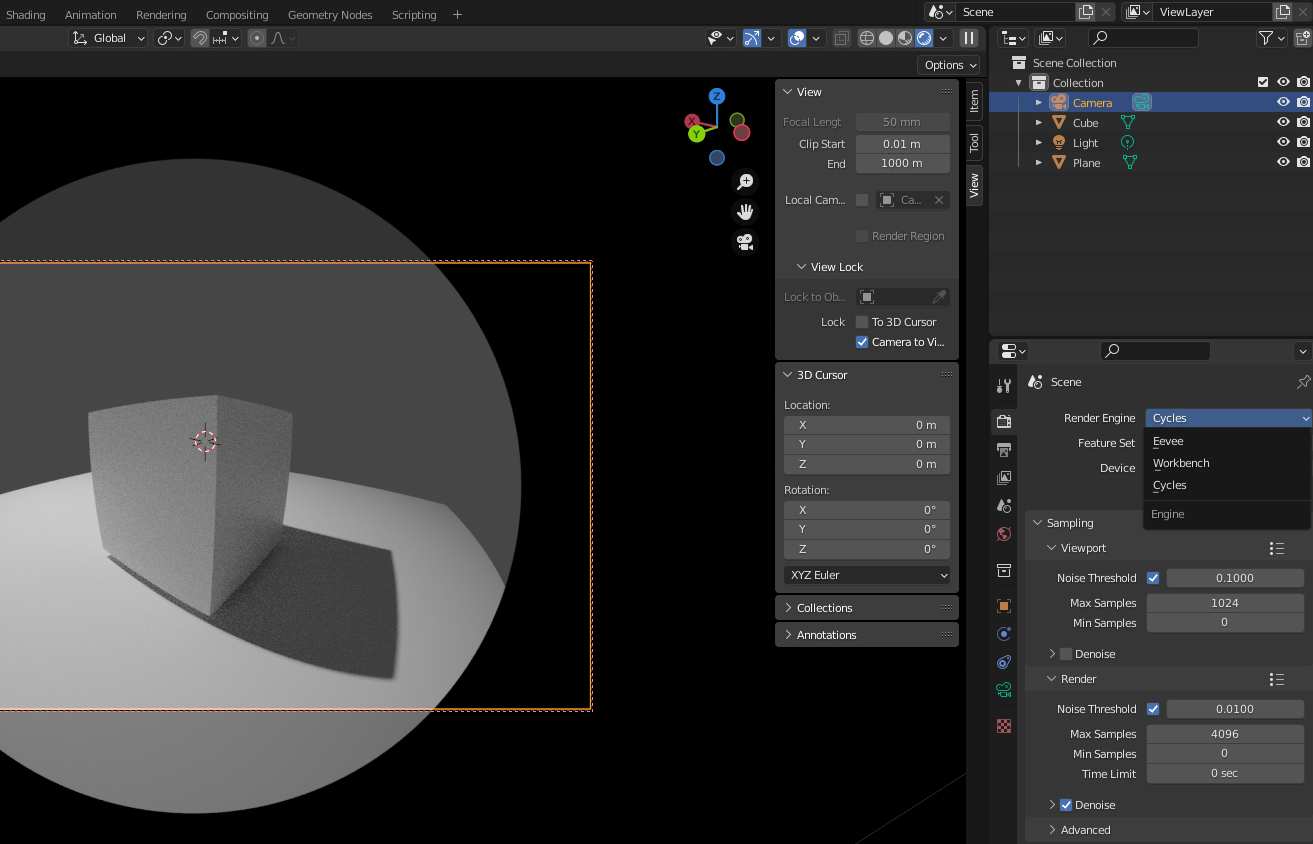
Task: Open the Output properties tab icon
Action: coord(1004,450)
